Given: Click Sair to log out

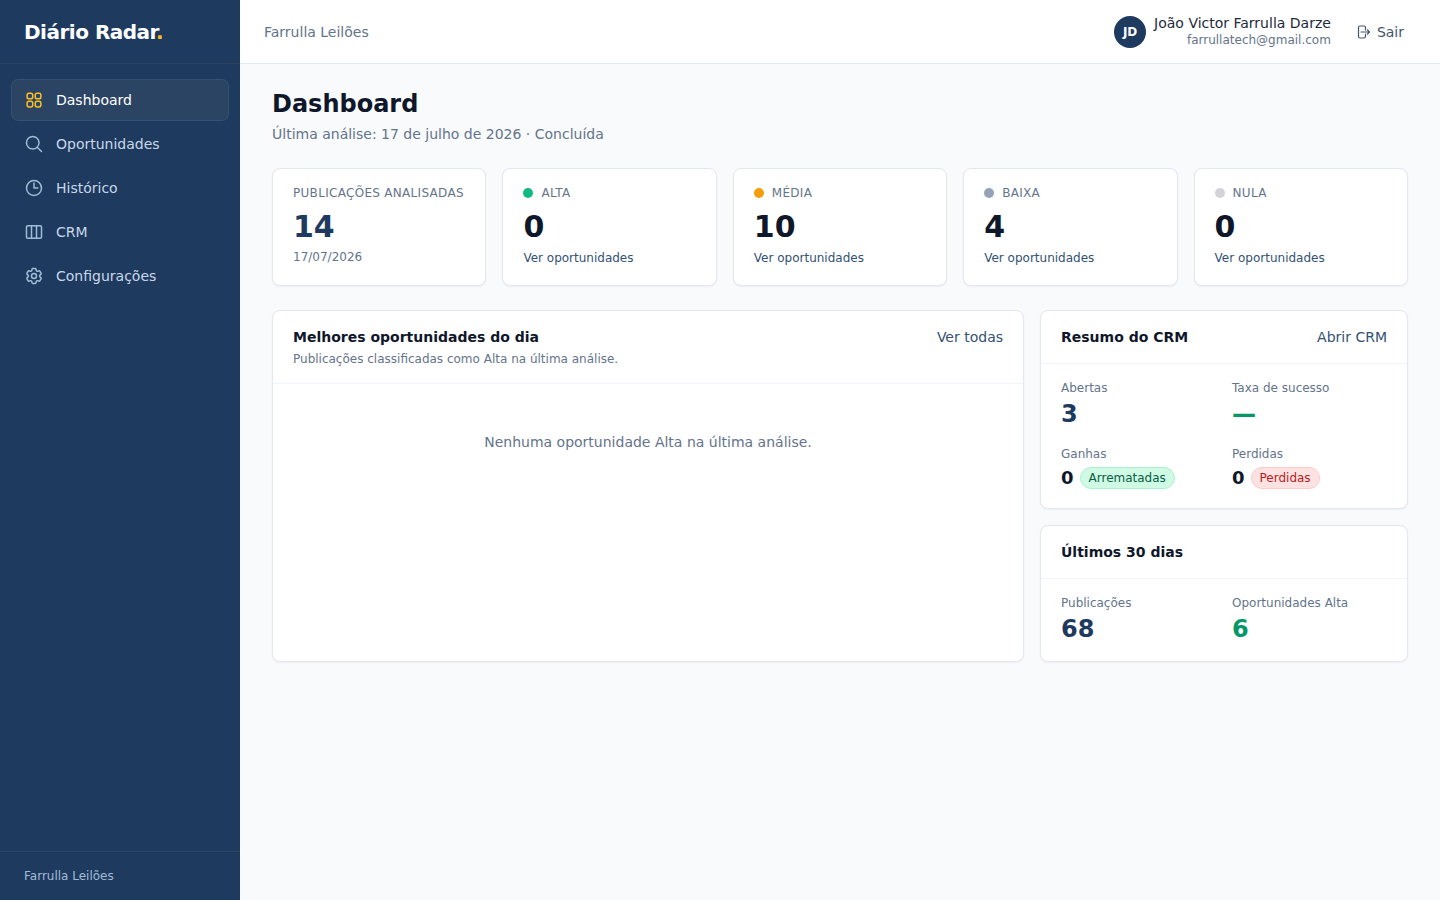Looking at the screenshot, I should 1380,32.
